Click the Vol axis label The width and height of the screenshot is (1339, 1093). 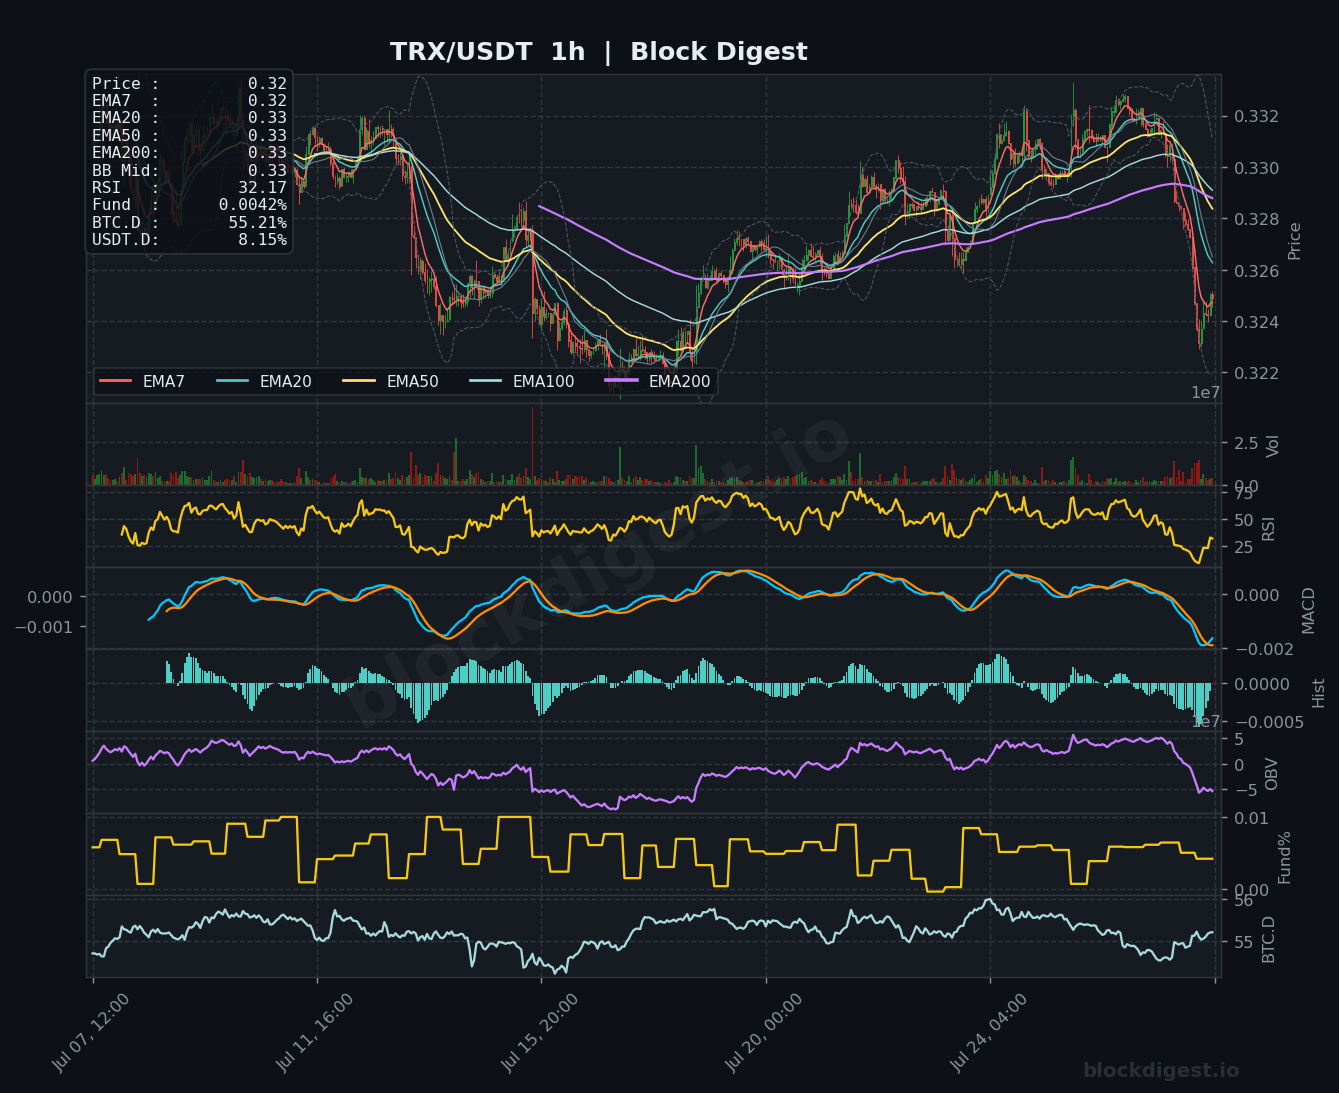click(x=1273, y=446)
